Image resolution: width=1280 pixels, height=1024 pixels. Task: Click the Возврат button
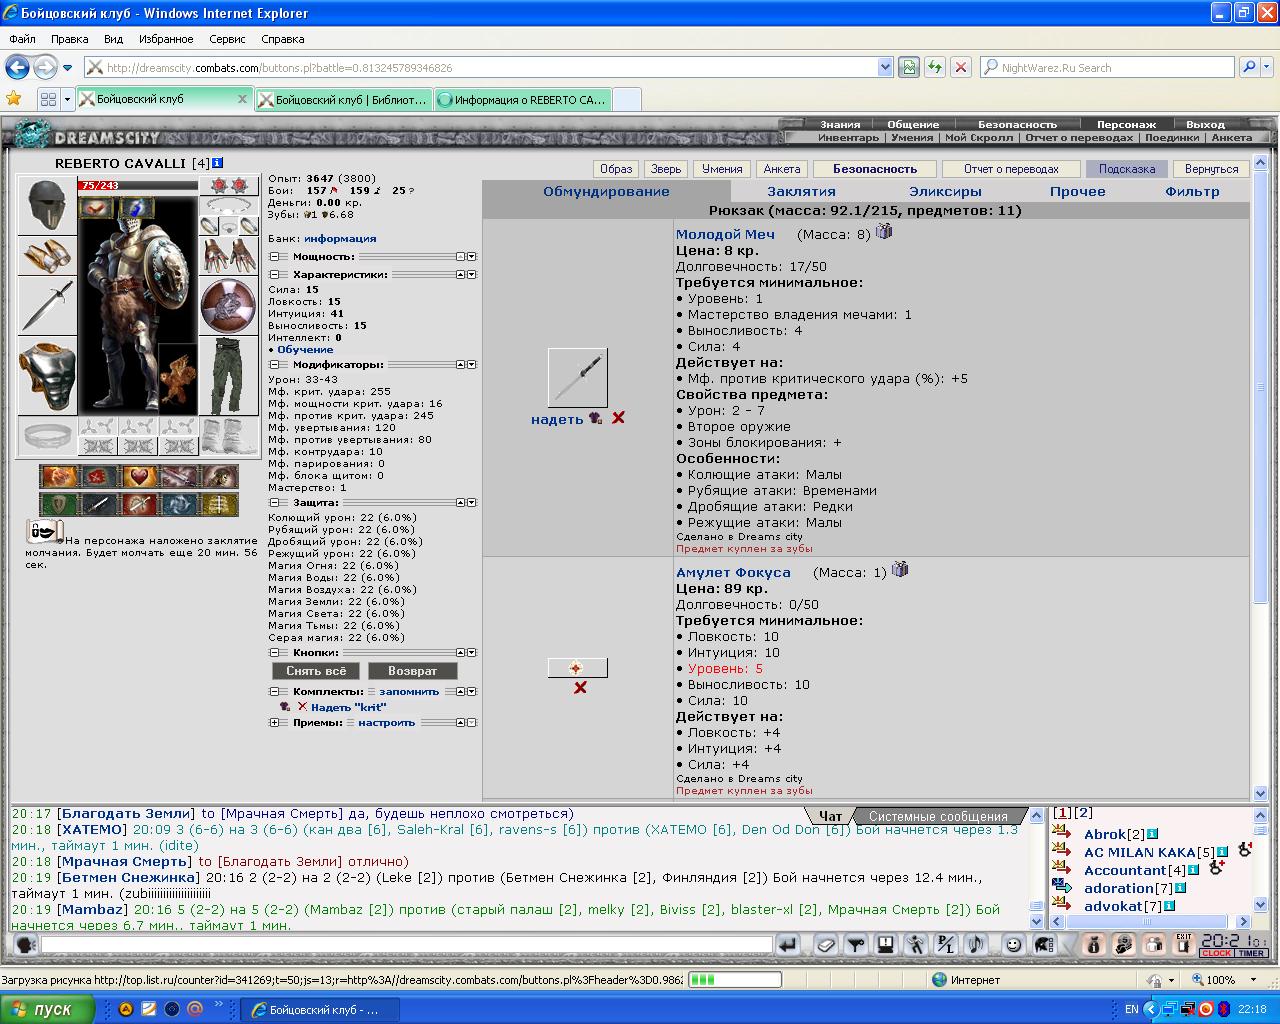[x=412, y=671]
